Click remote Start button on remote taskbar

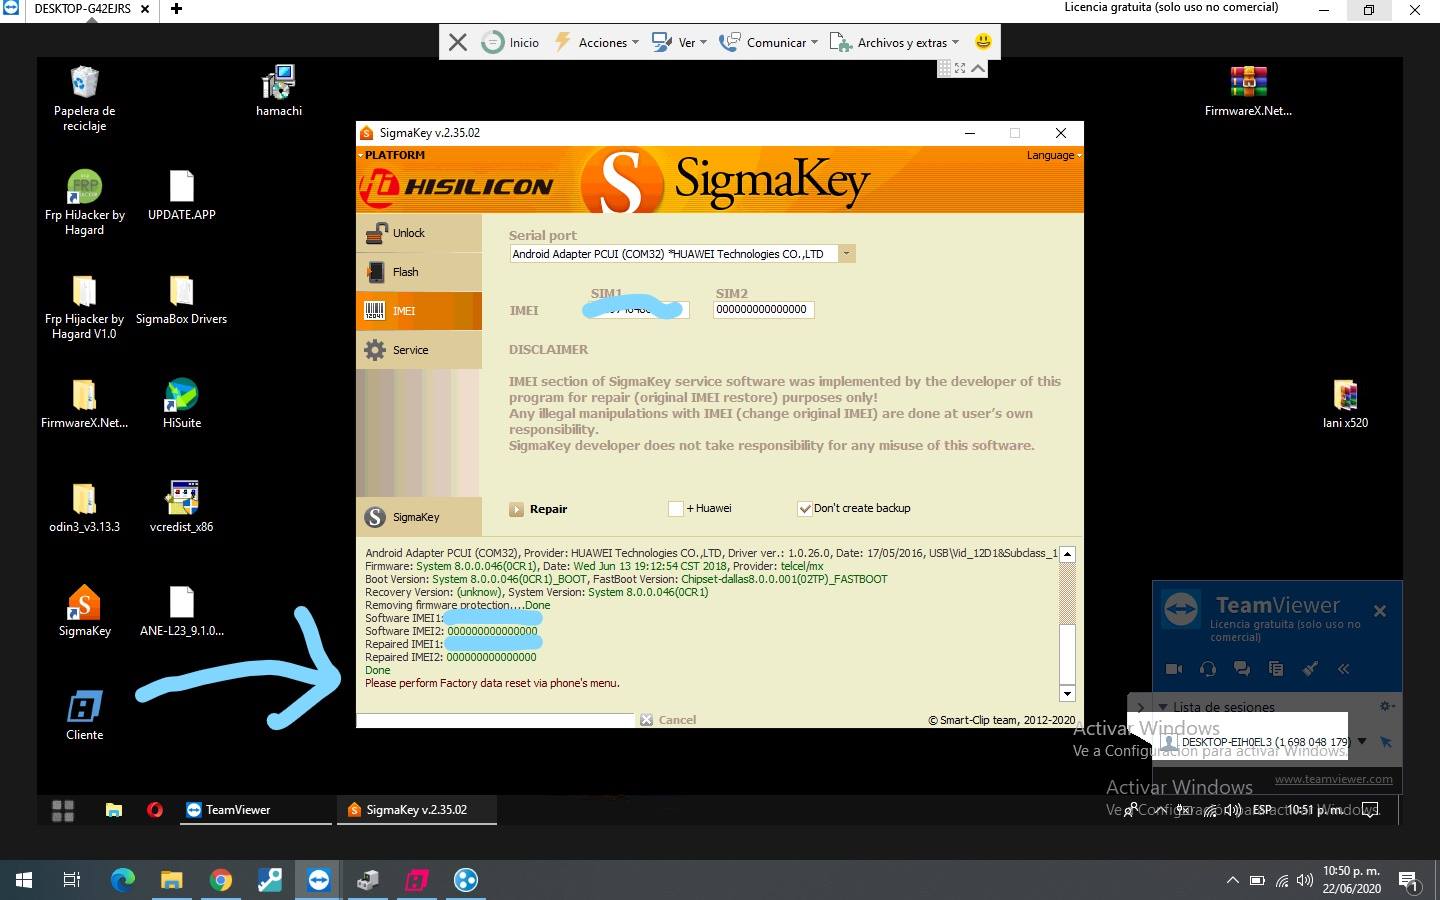63,810
